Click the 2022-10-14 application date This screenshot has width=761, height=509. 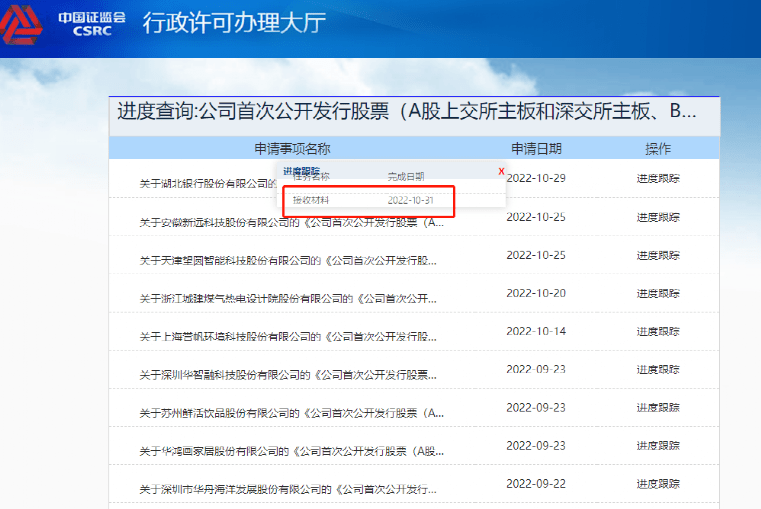pos(536,331)
